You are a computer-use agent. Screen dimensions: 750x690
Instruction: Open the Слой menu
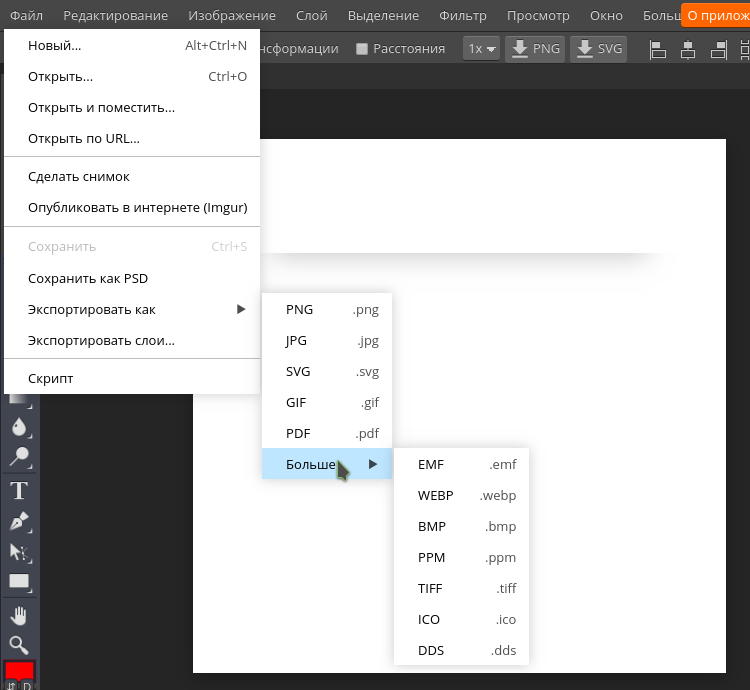coord(311,16)
